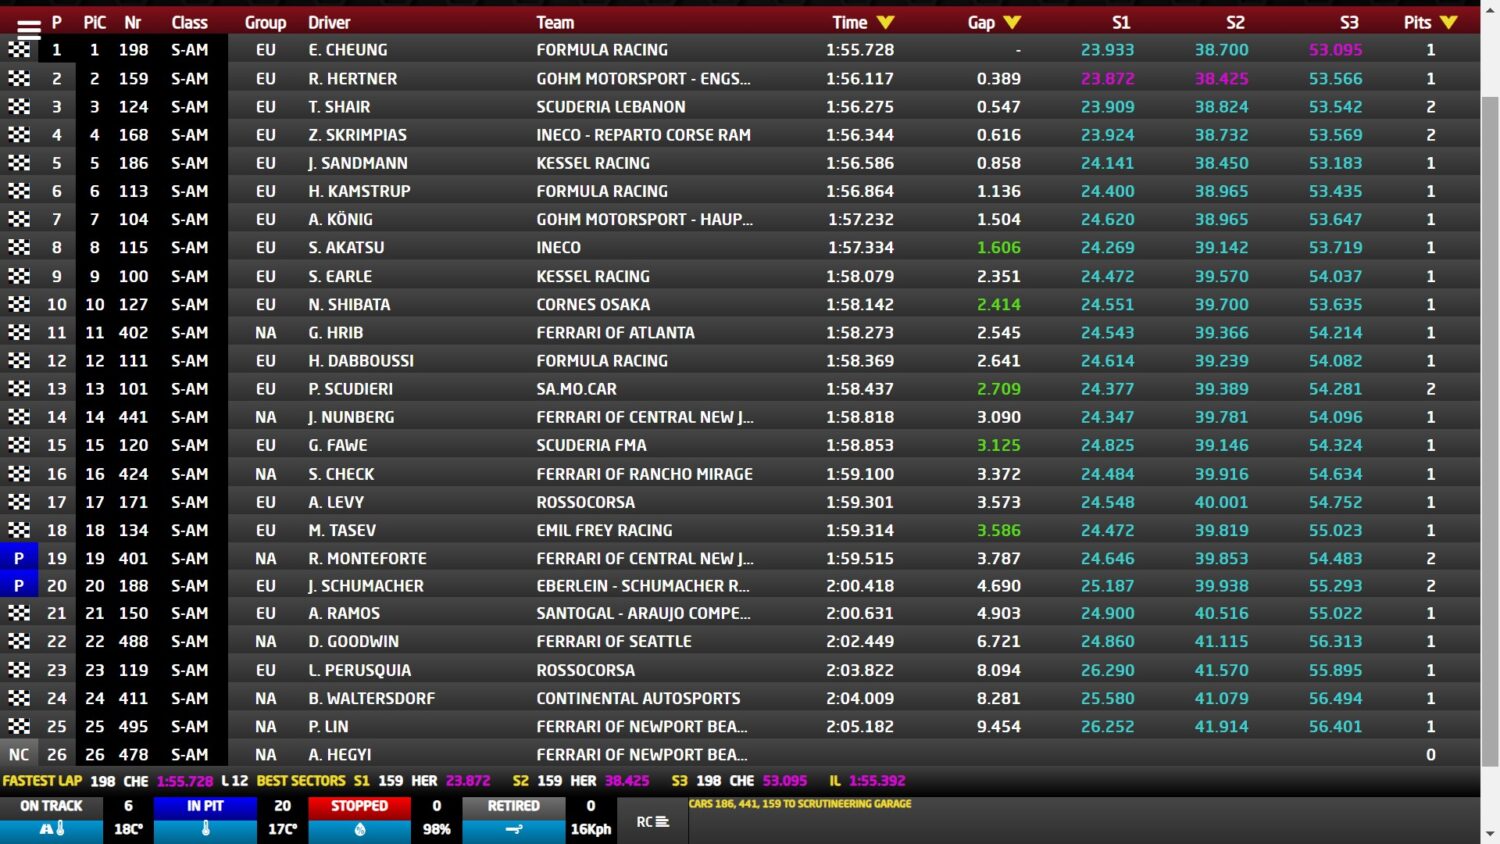Click chequered flag icon for P. Lin
The image size is (1500, 844).
pyautogui.click(x=19, y=726)
